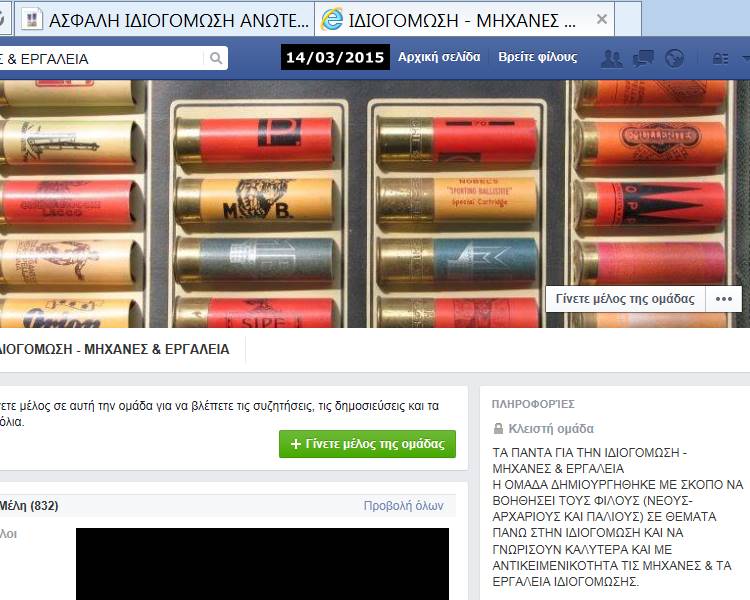This screenshot has height=600, width=750.
Task: Click the first tab's page icon
Action: tap(32, 20)
